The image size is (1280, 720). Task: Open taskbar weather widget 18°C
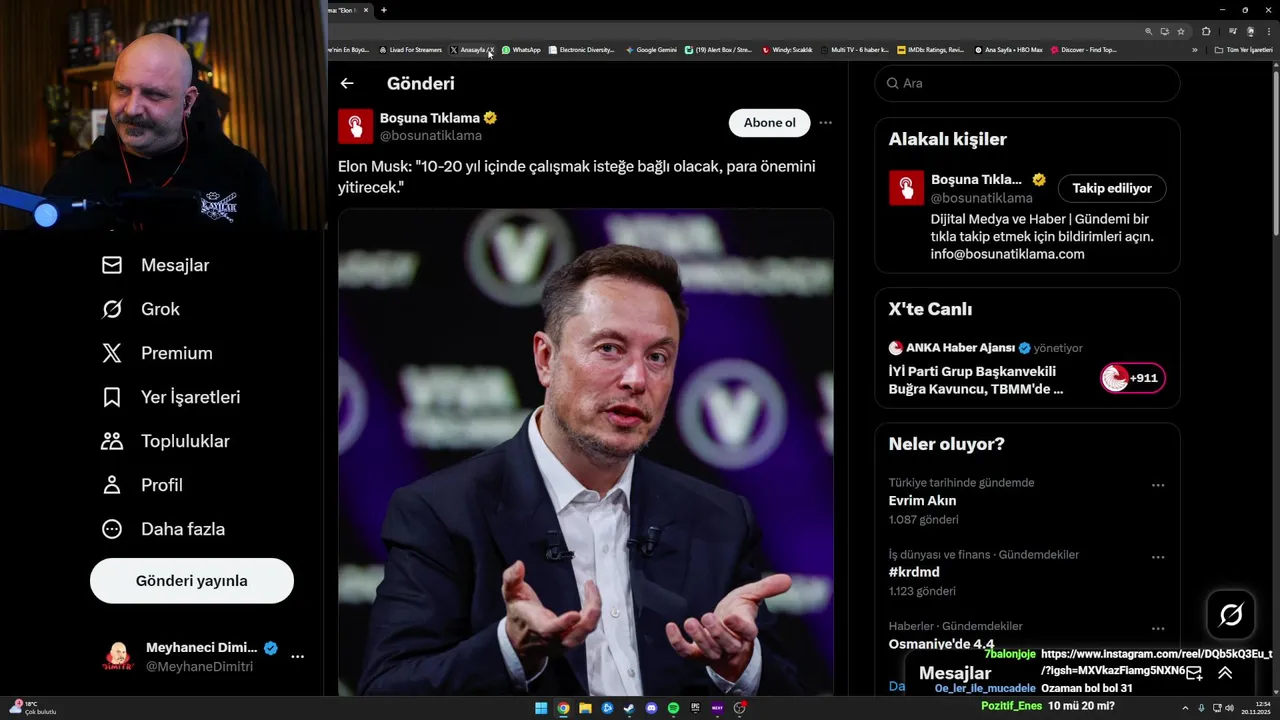[x=34, y=707]
